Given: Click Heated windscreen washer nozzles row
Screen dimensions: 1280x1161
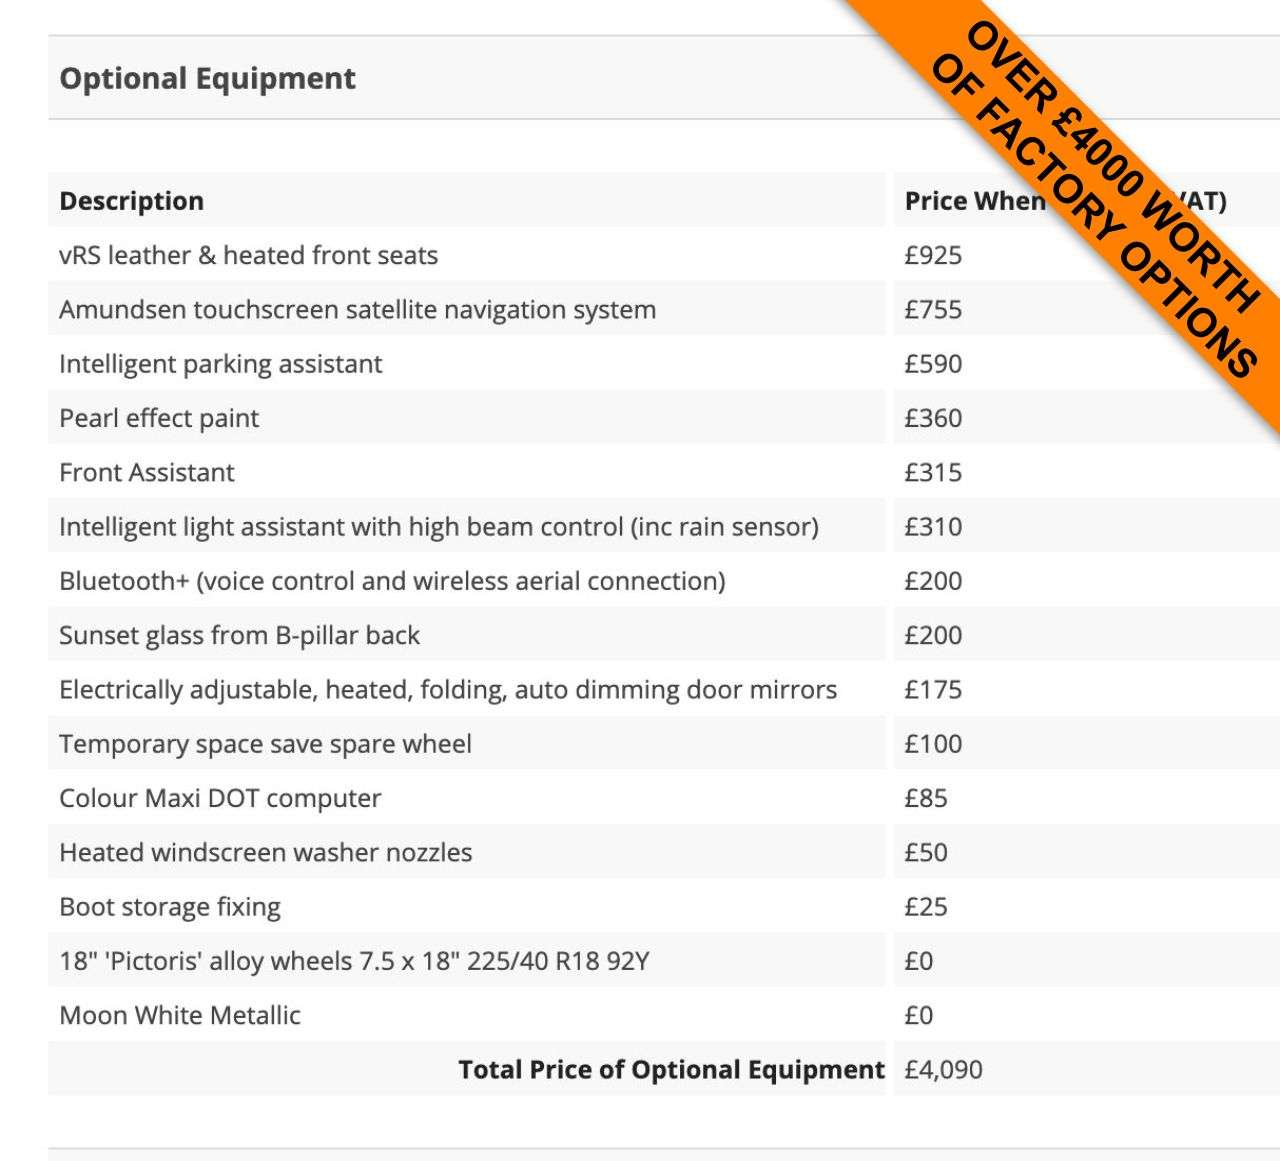Looking at the screenshot, I should pos(265,853).
